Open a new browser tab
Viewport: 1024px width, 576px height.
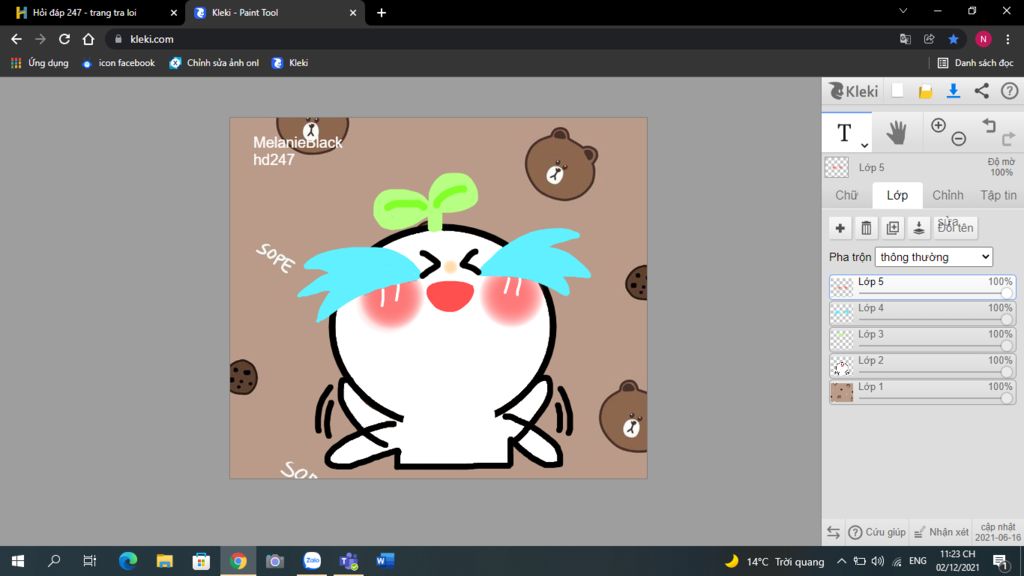click(381, 12)
